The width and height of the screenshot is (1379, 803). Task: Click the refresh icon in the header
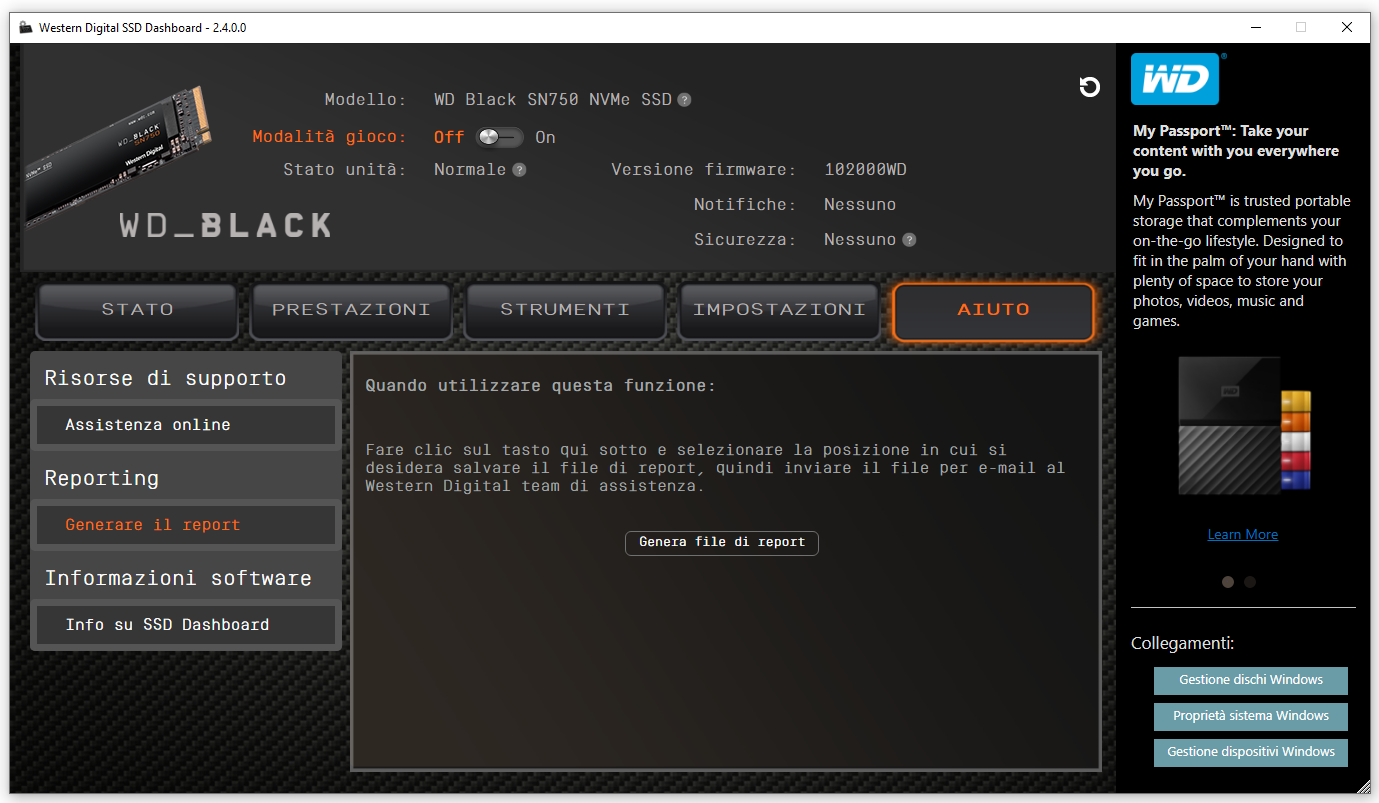[x=1090, y=87]
